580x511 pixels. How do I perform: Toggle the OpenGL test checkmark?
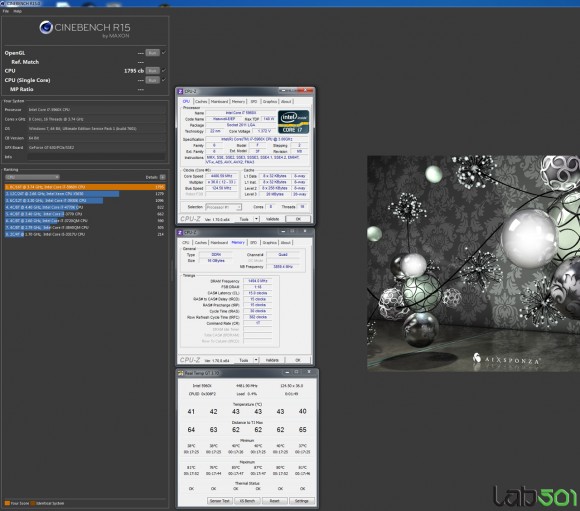tap(164, 53)
